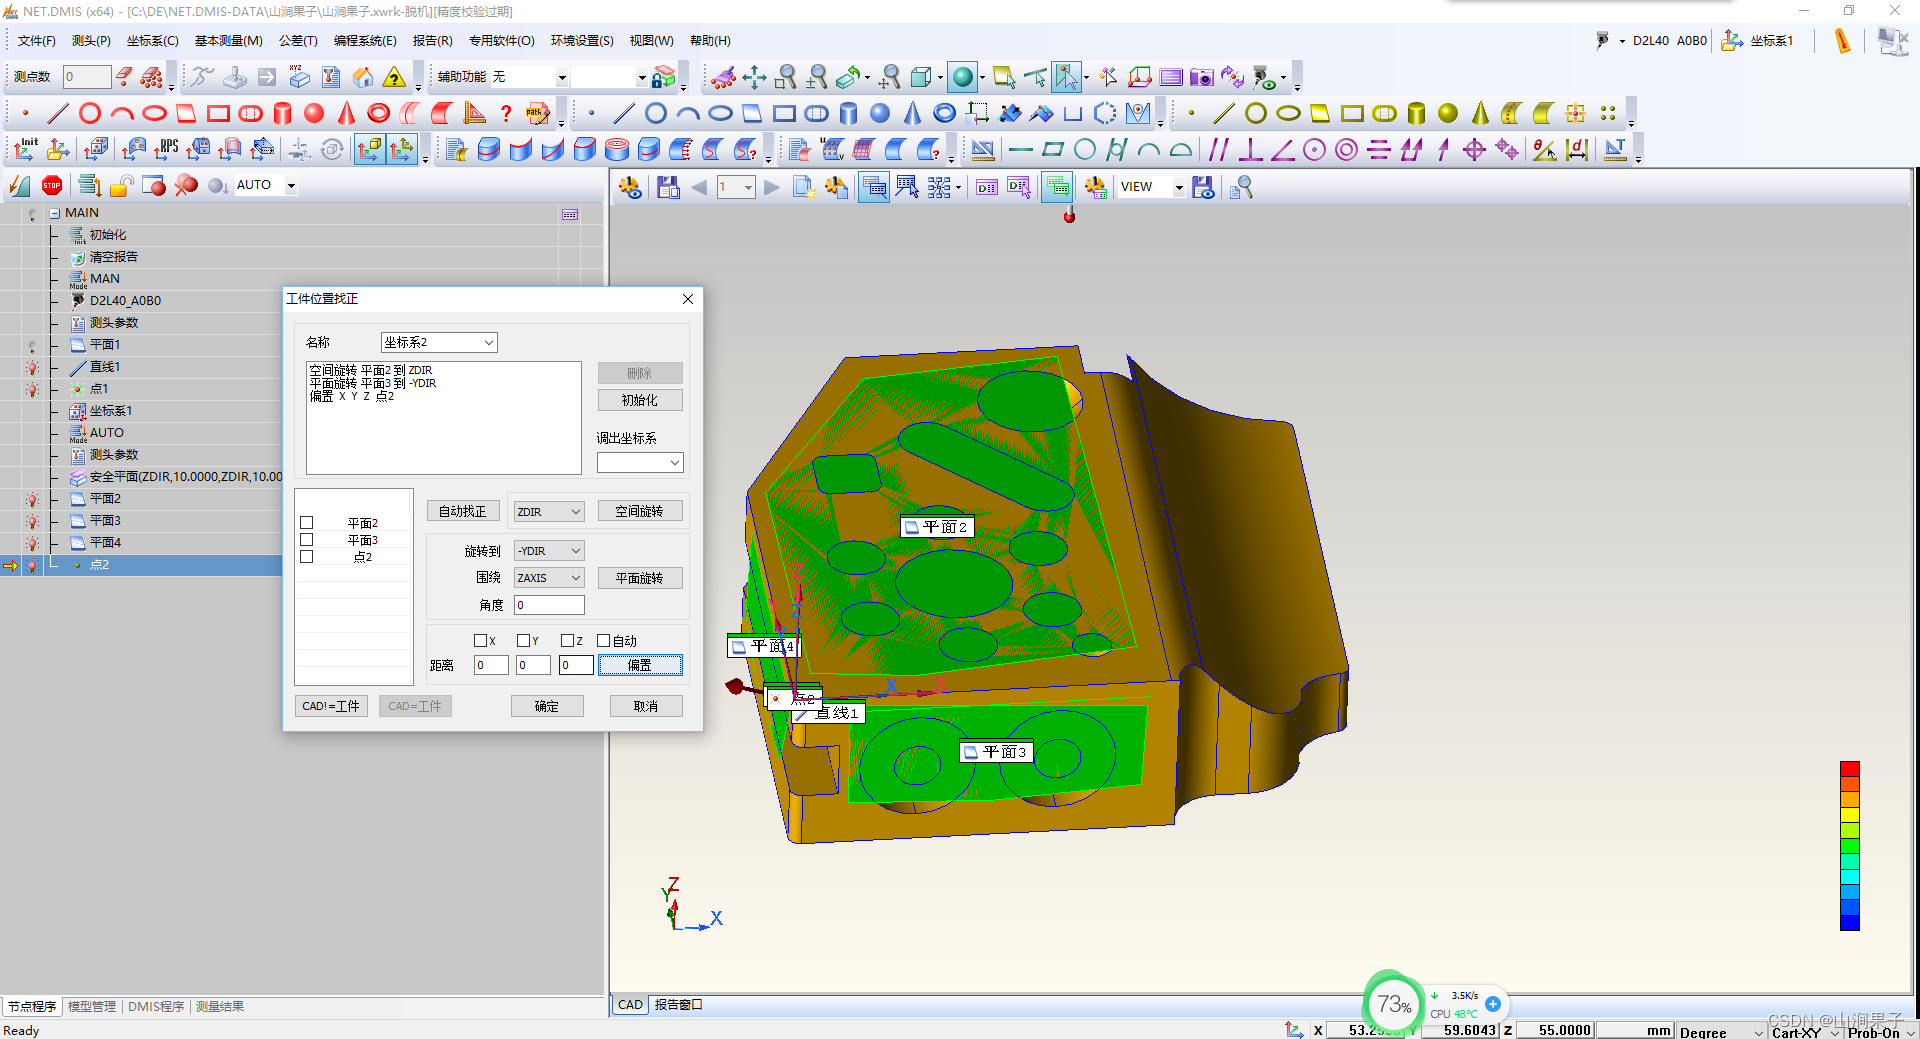Click the 确定 button
The height and width of the screenshot is (1039, 1920).
547,706
